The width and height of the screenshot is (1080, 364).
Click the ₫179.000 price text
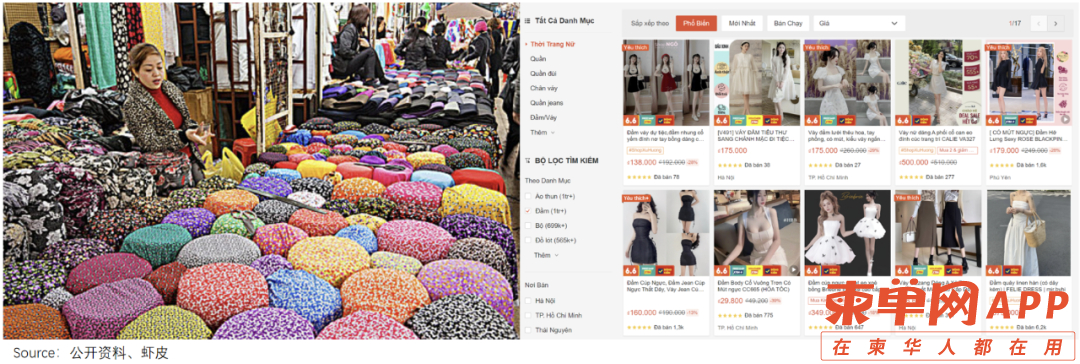pos(1005,150)
